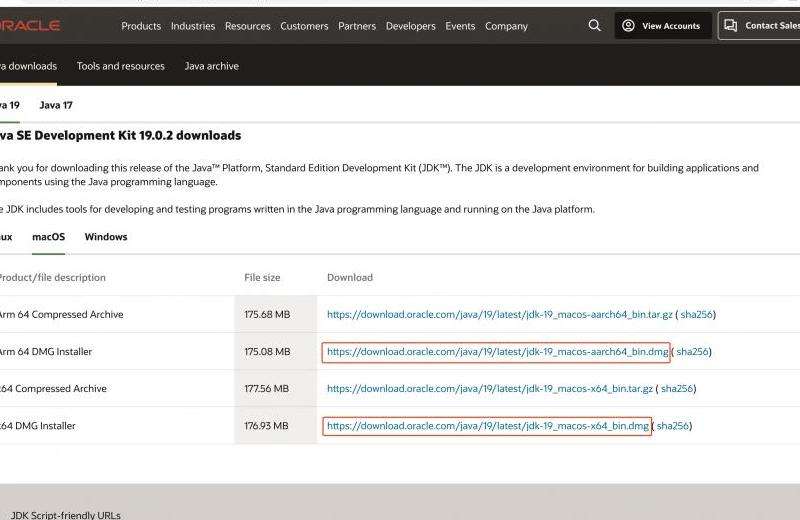
Task: Open the Products menu
Action: pyautogui.click(x=141, y=26)
